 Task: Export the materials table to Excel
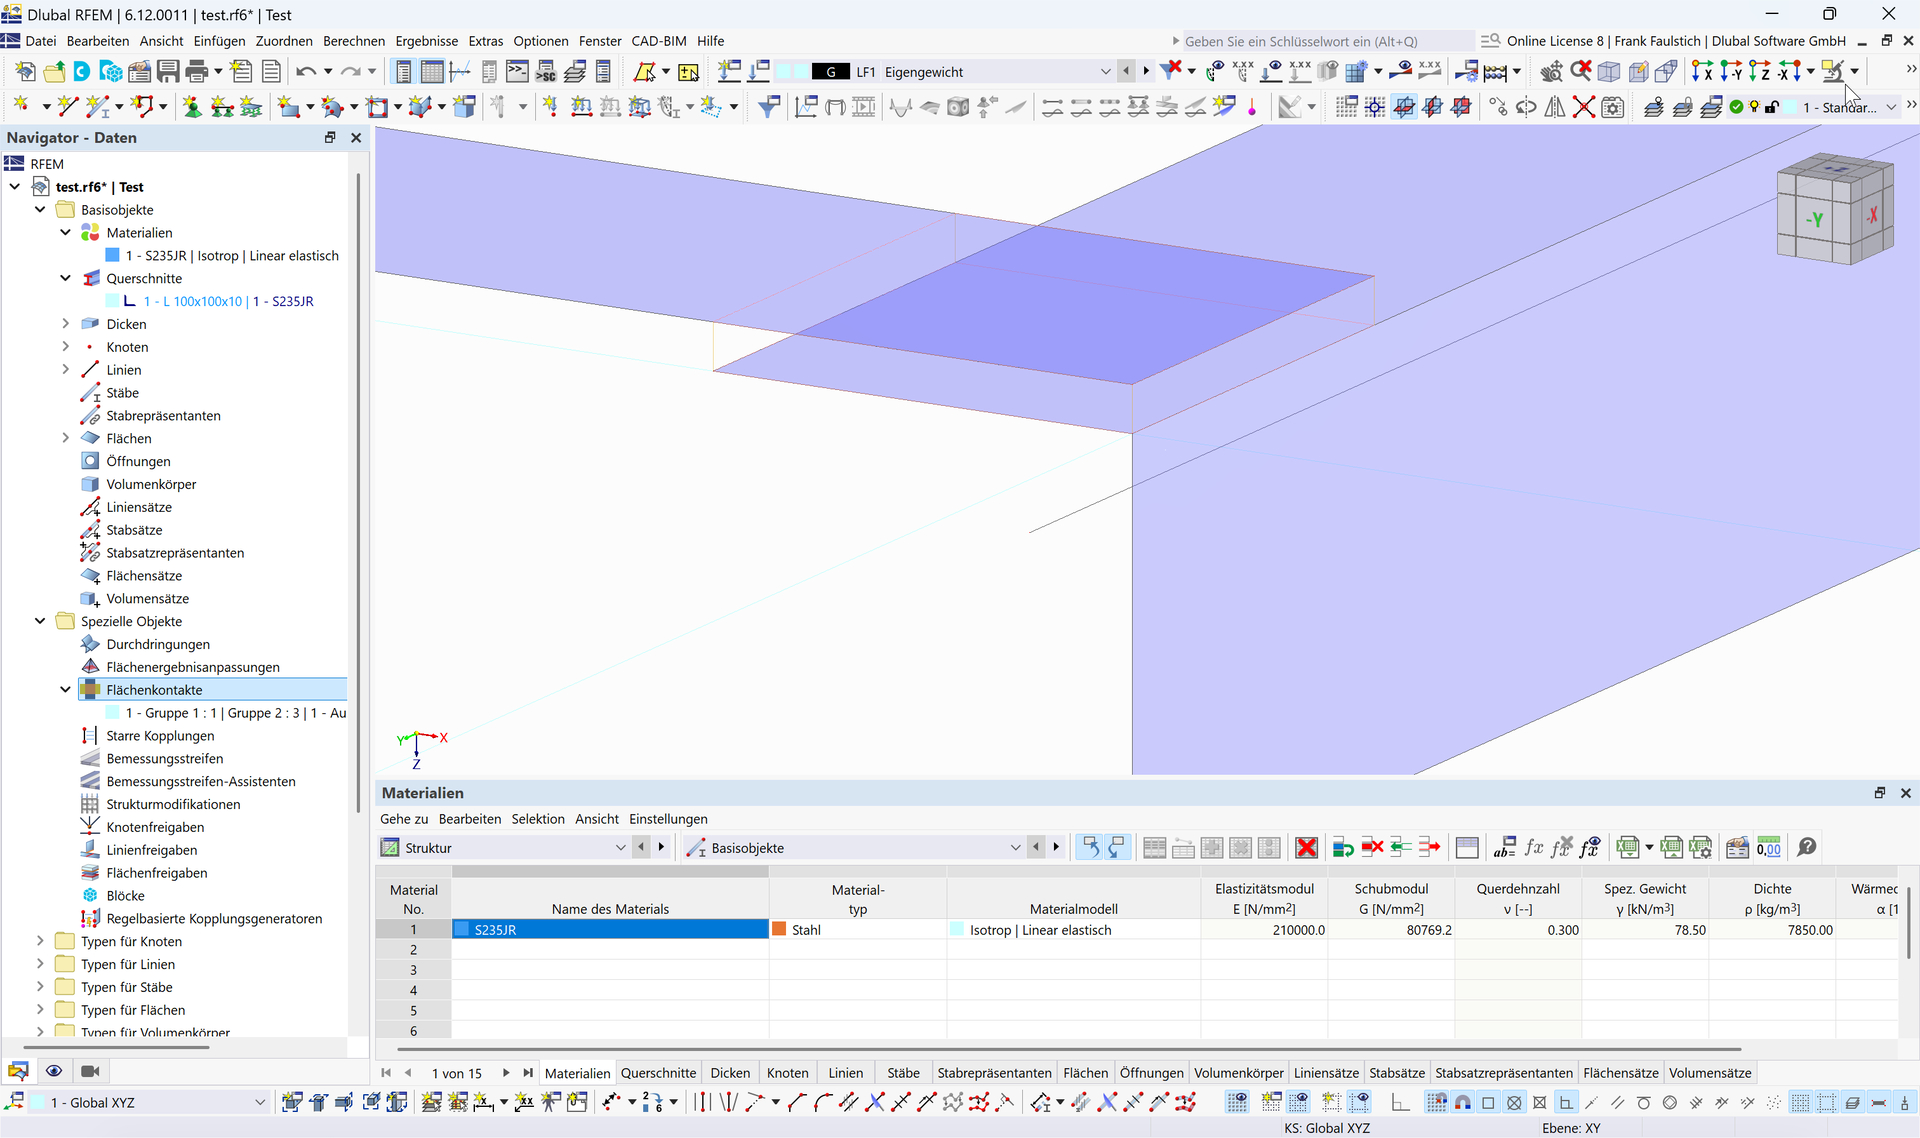pyautogui.click(x=1627, y=847)
